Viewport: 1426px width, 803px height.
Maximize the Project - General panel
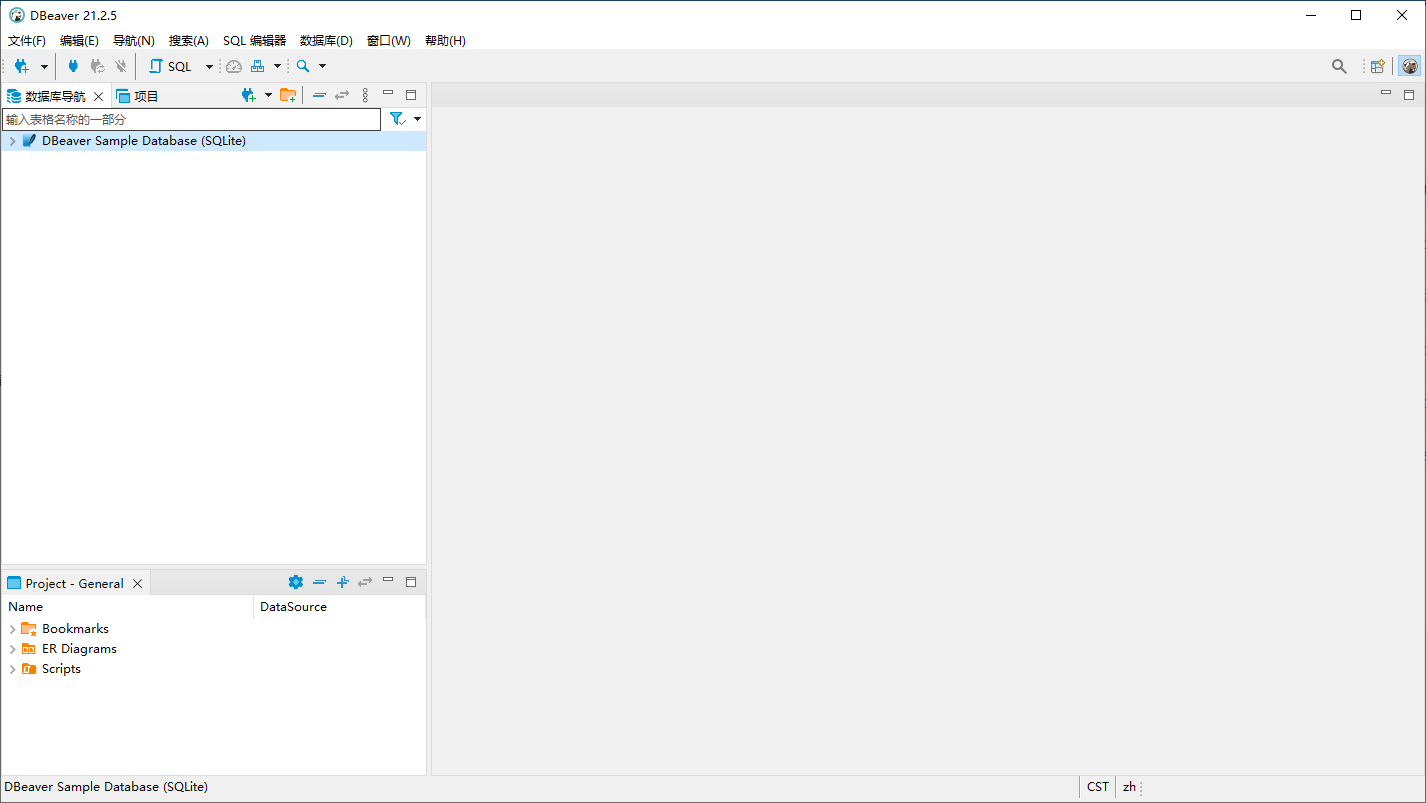411,582
